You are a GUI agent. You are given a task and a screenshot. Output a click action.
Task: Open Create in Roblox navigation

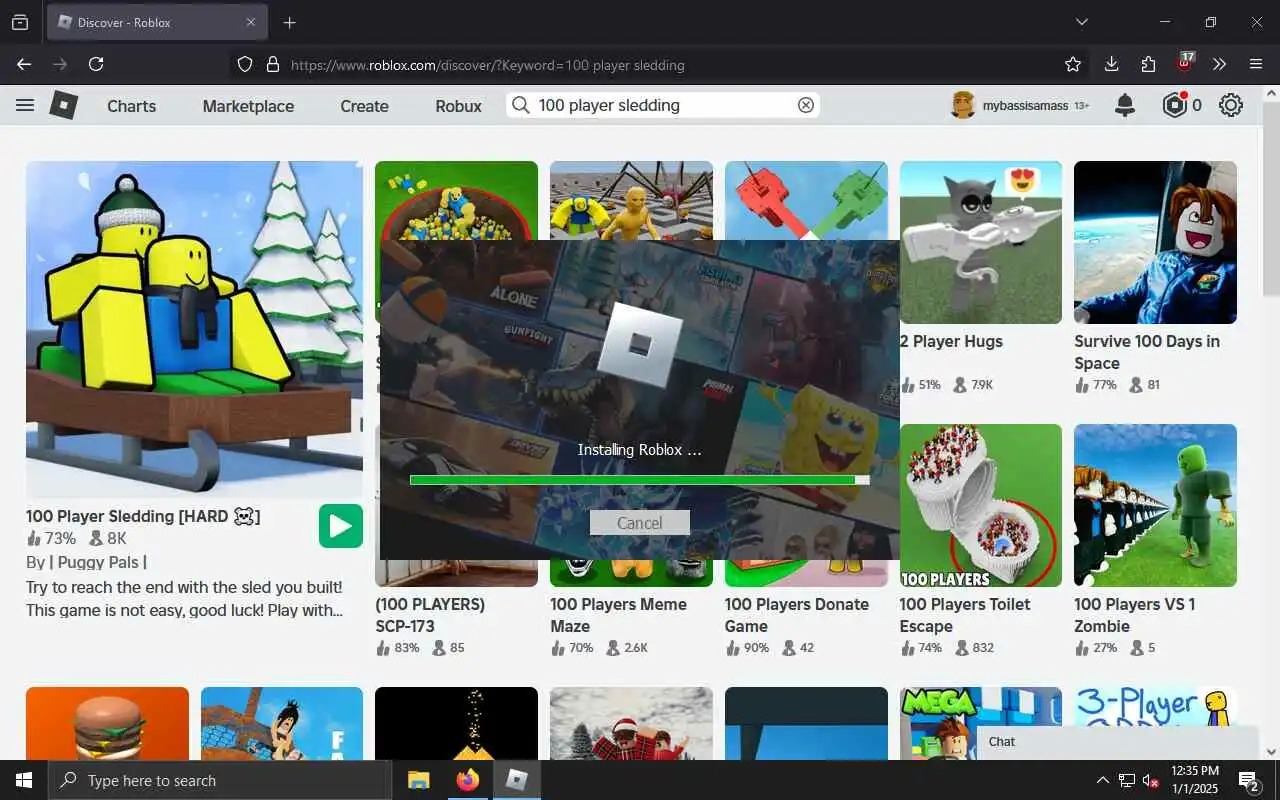[364, 106]
